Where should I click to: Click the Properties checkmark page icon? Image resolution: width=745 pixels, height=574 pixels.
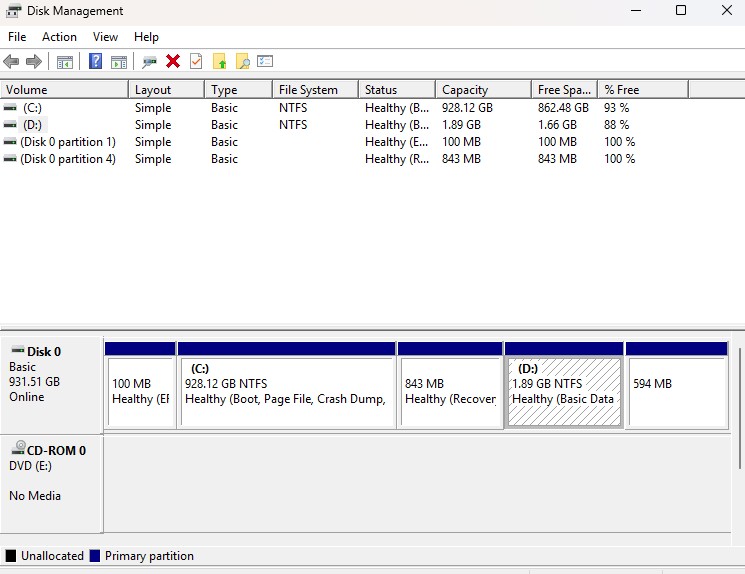pos(196,62)
